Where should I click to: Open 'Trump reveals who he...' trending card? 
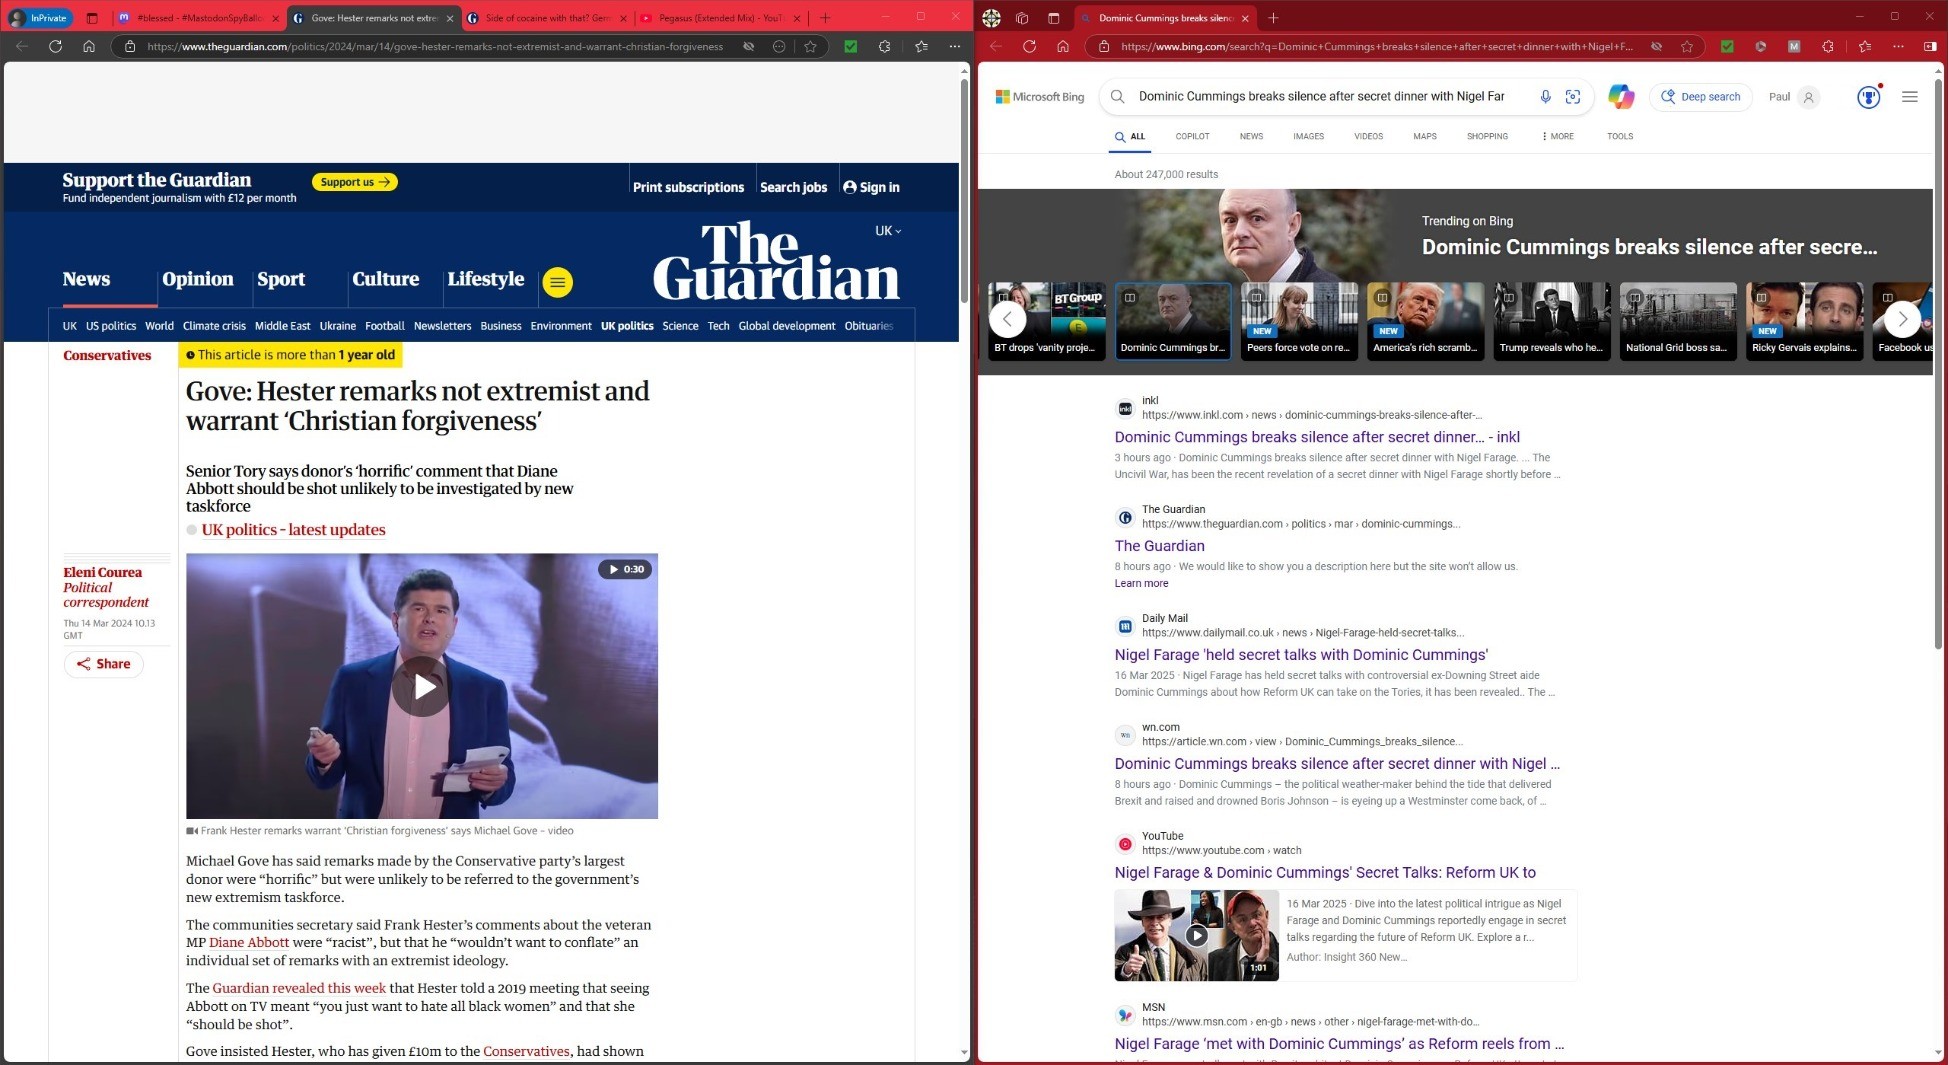(1551, 321)
